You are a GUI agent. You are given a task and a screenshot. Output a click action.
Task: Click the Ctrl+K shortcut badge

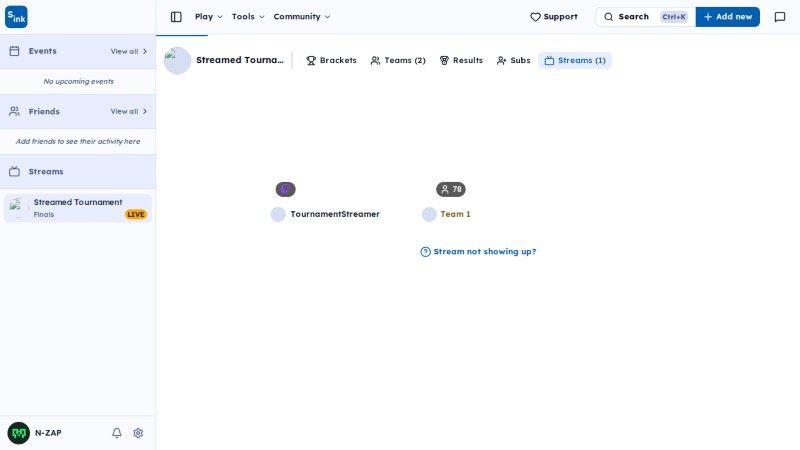[673, 17]
